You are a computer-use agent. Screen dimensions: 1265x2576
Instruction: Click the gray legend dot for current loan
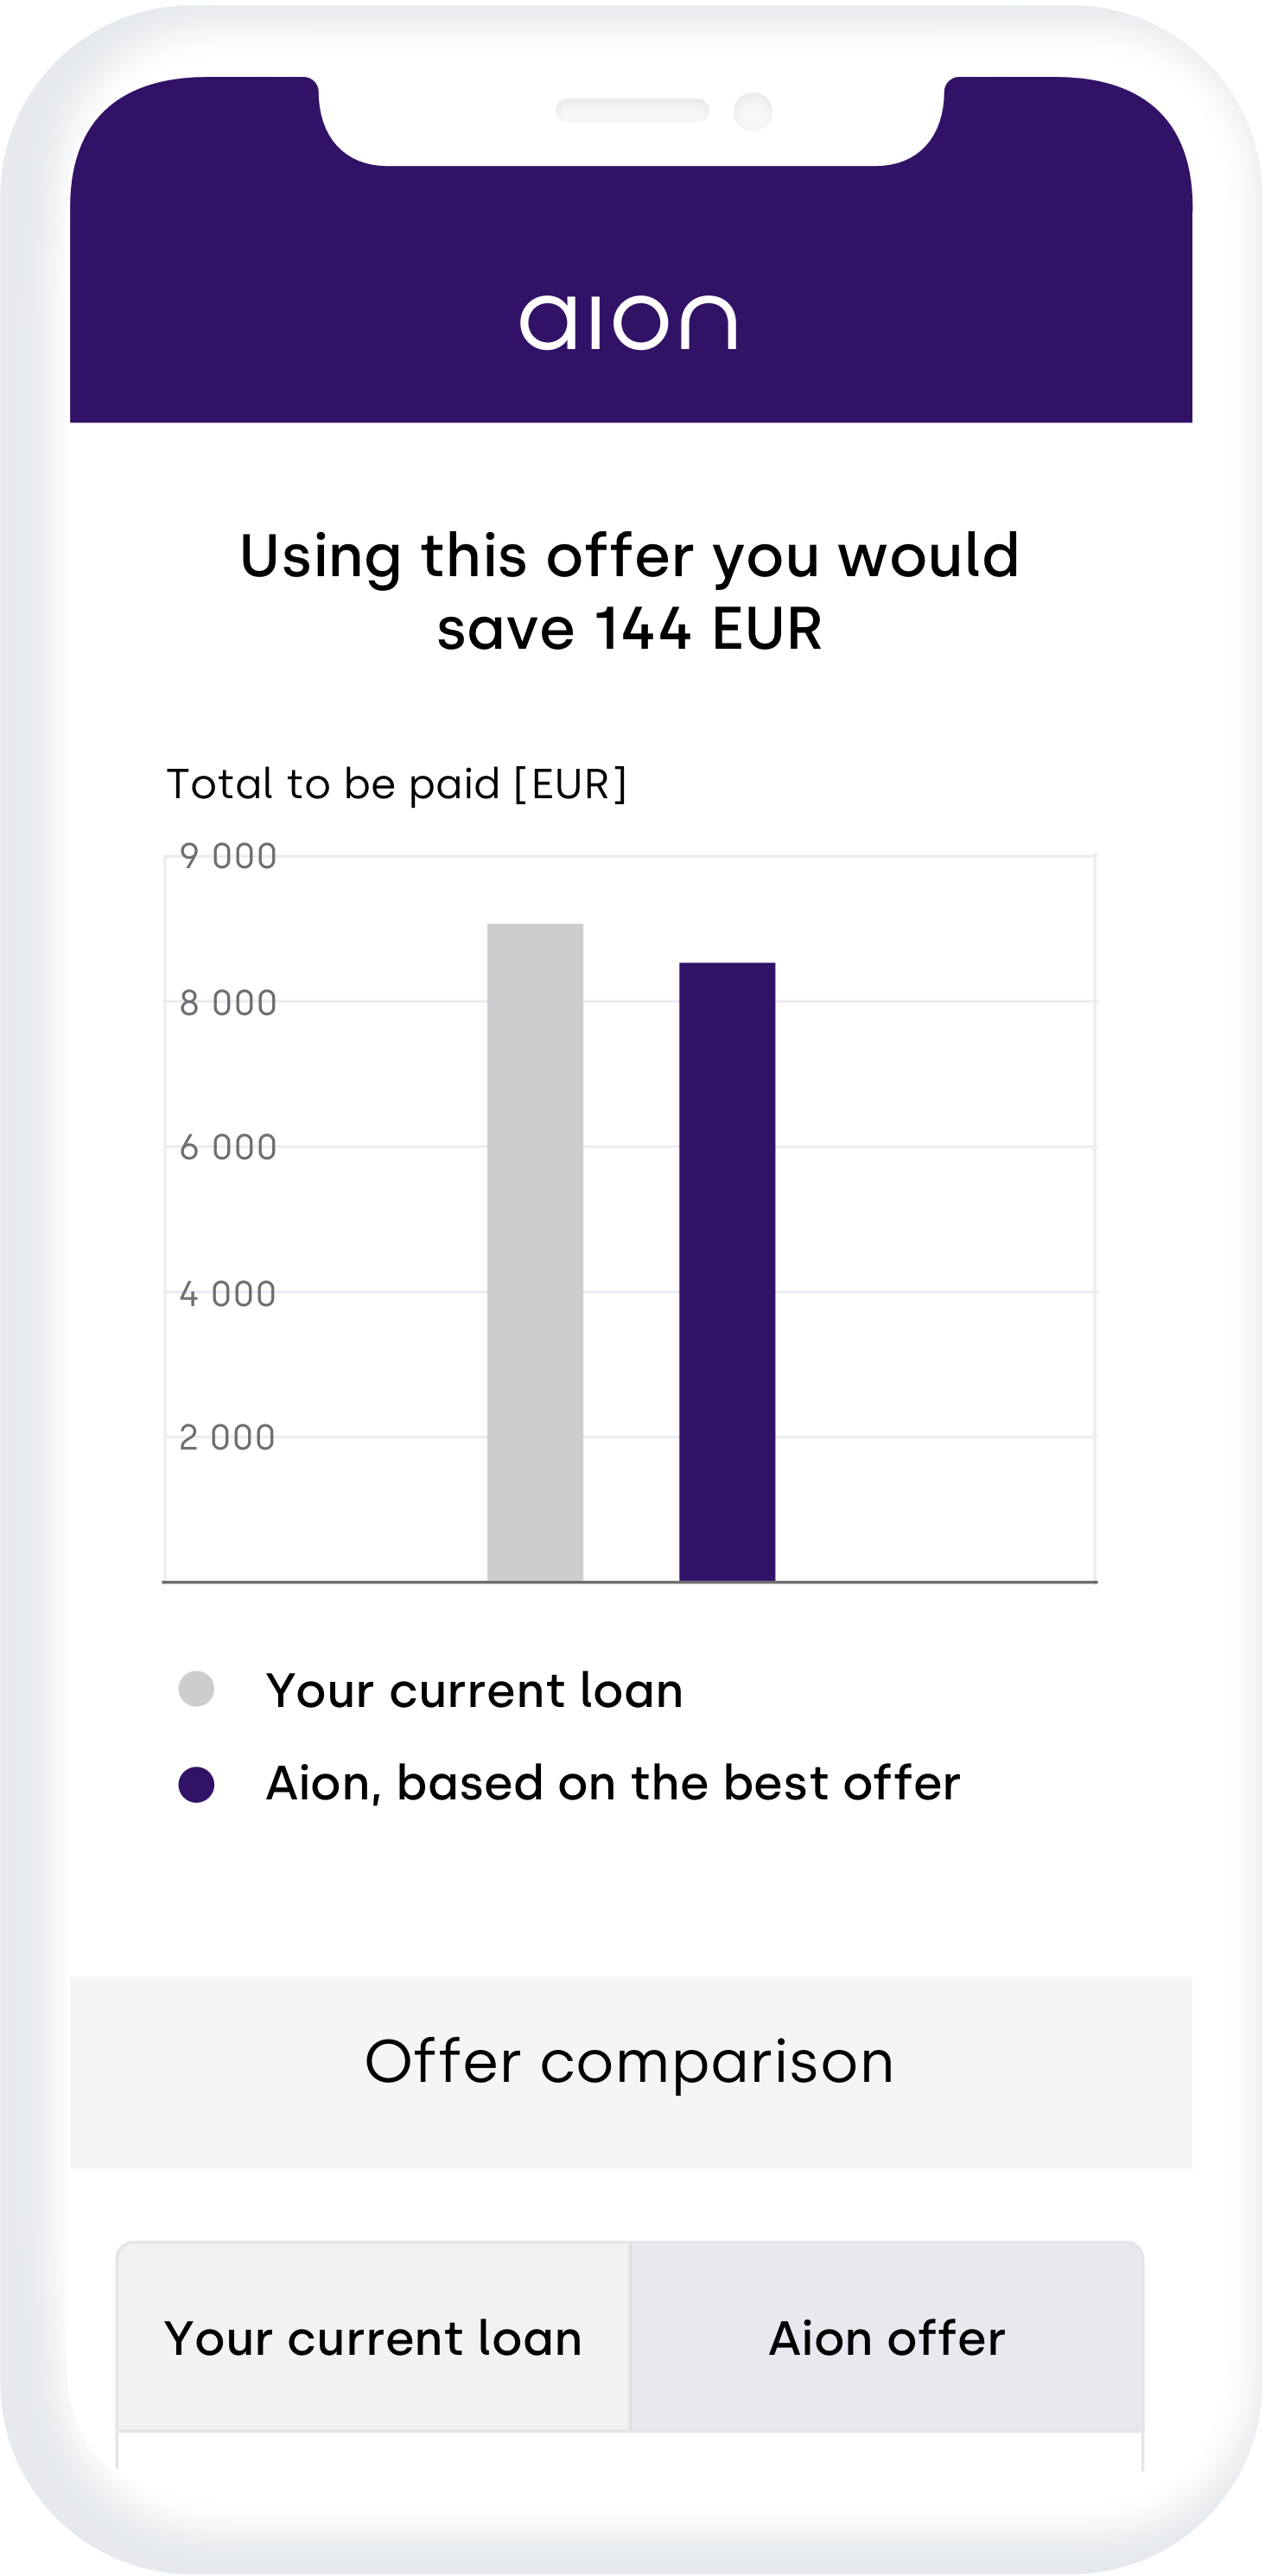tap(196, 1689)
